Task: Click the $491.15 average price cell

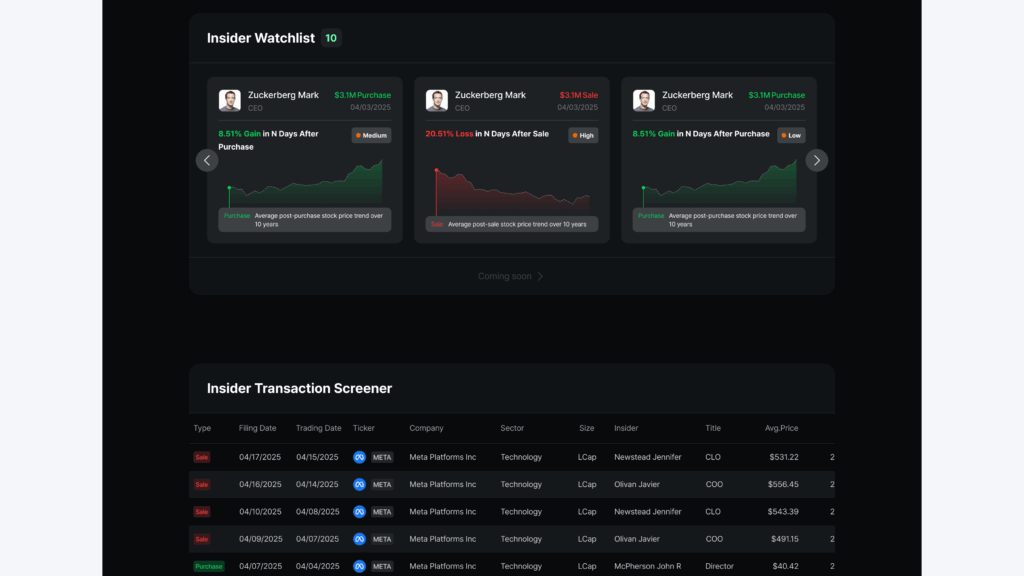Action: click(x=784, y=539)
